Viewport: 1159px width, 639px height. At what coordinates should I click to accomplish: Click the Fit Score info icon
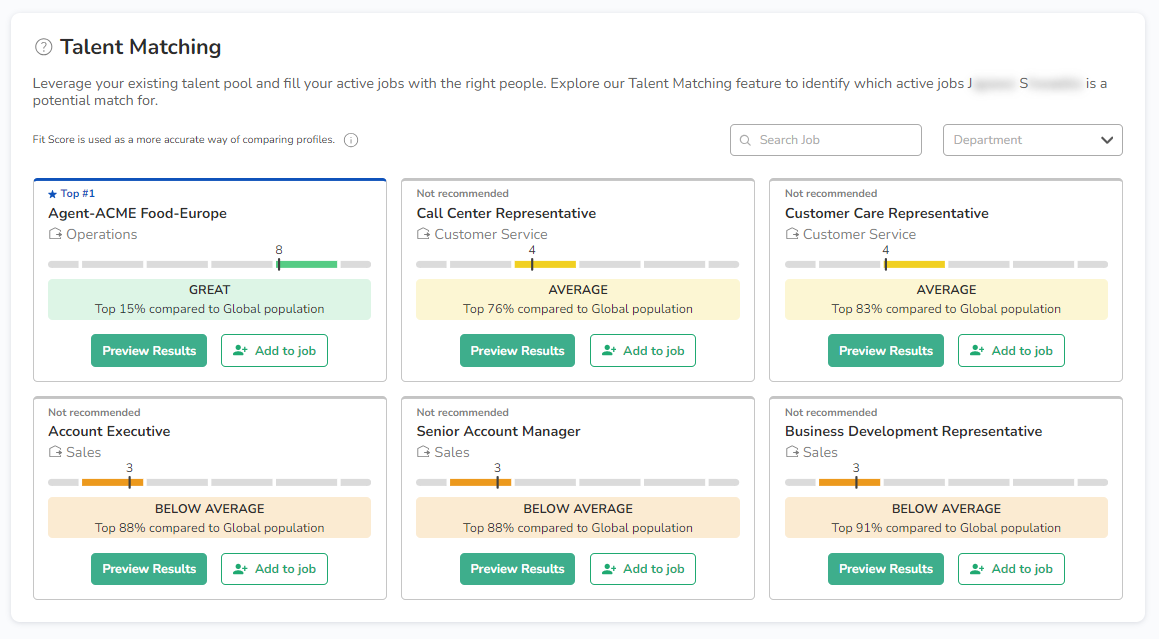click(x=351, y=140)
